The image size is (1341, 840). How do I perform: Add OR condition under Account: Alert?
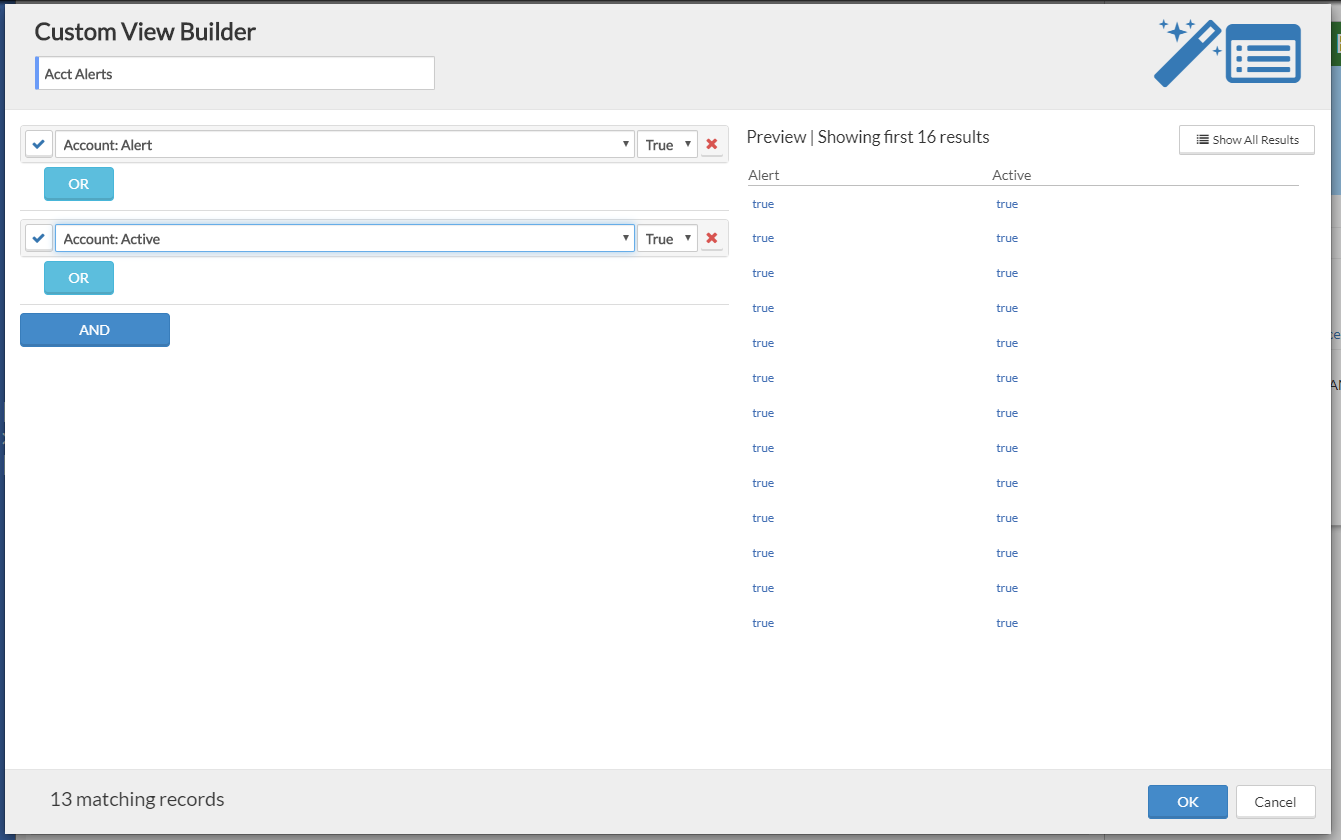tap(79, 184)
